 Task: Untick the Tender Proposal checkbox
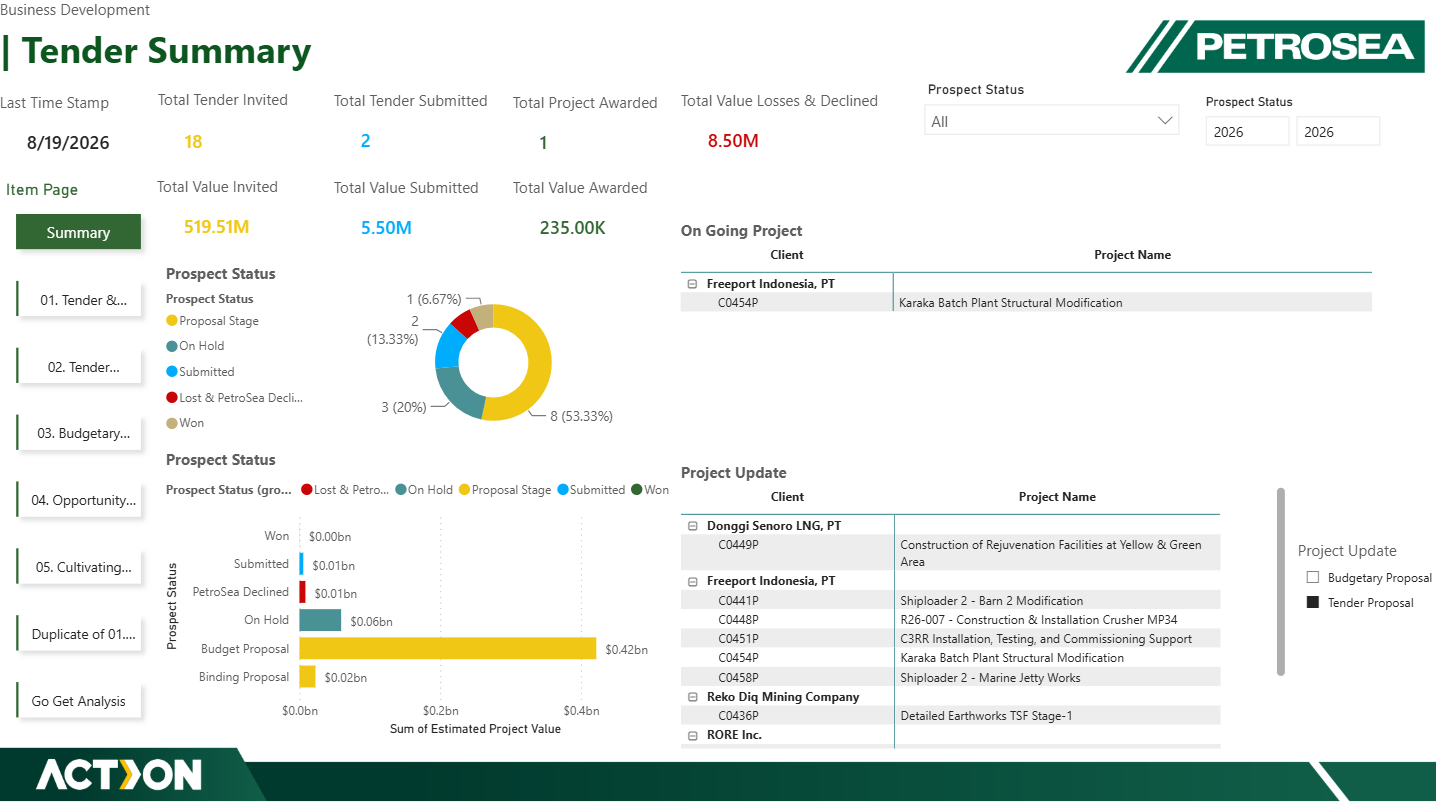1313,602
